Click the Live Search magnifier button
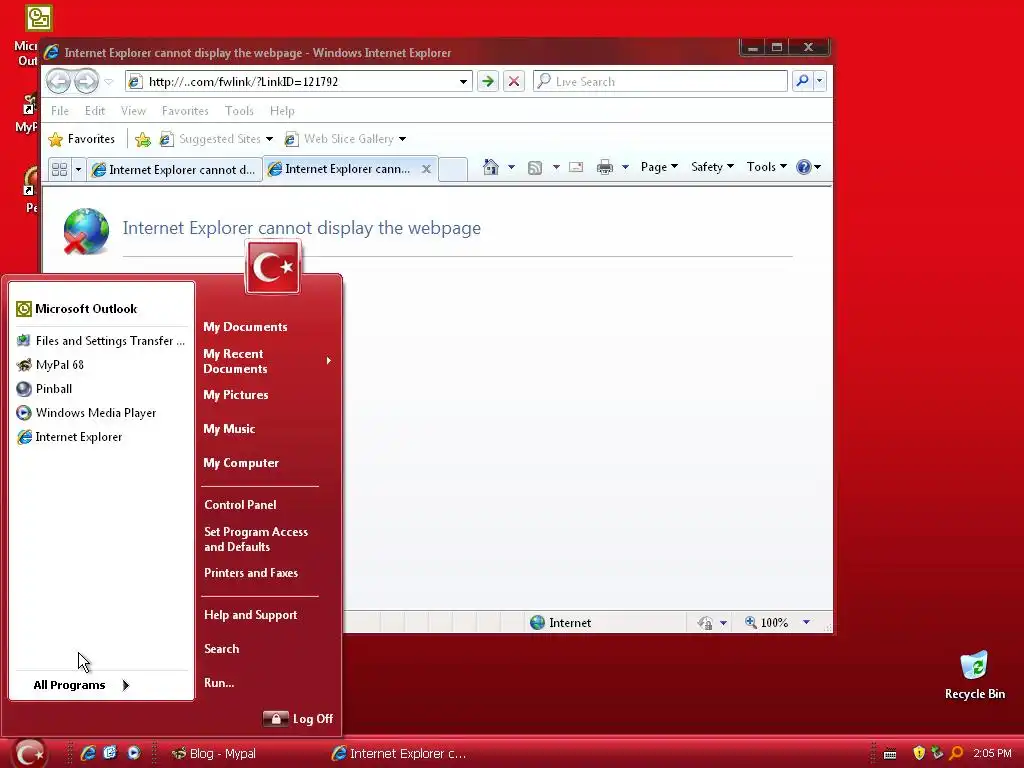 click(802, 81)
